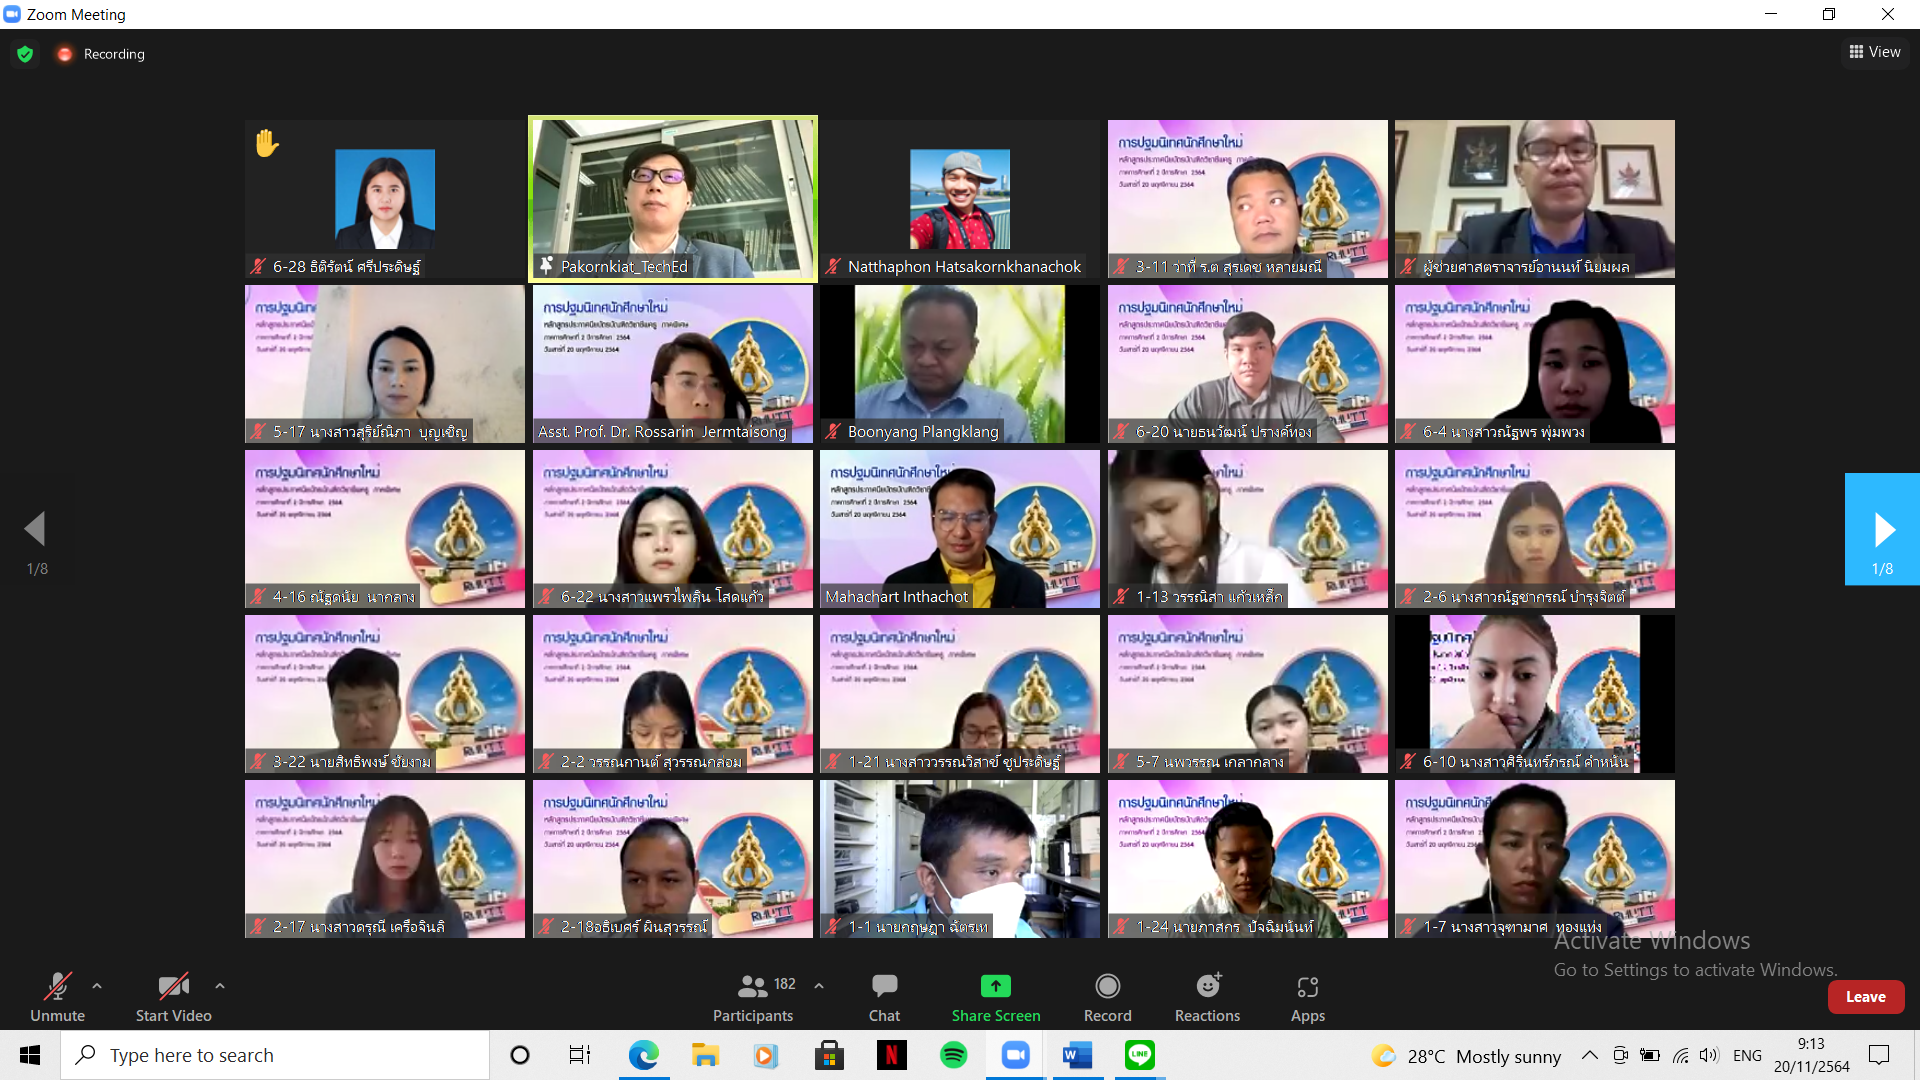Click the pin icon beside Pakornkiat_TechEd name
The image size is (1920, 1080).
click(x=546, y=266)
